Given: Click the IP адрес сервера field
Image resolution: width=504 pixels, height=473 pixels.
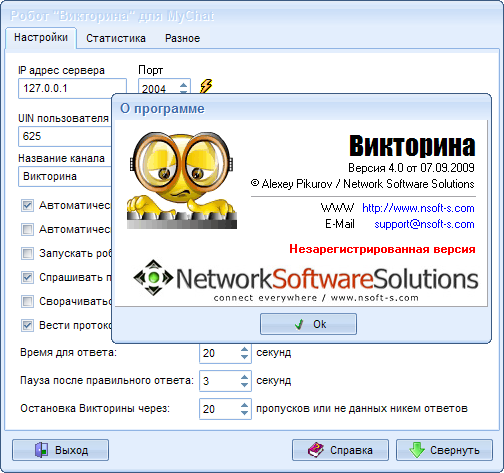Looking at the screenshot, I should 72,88.
